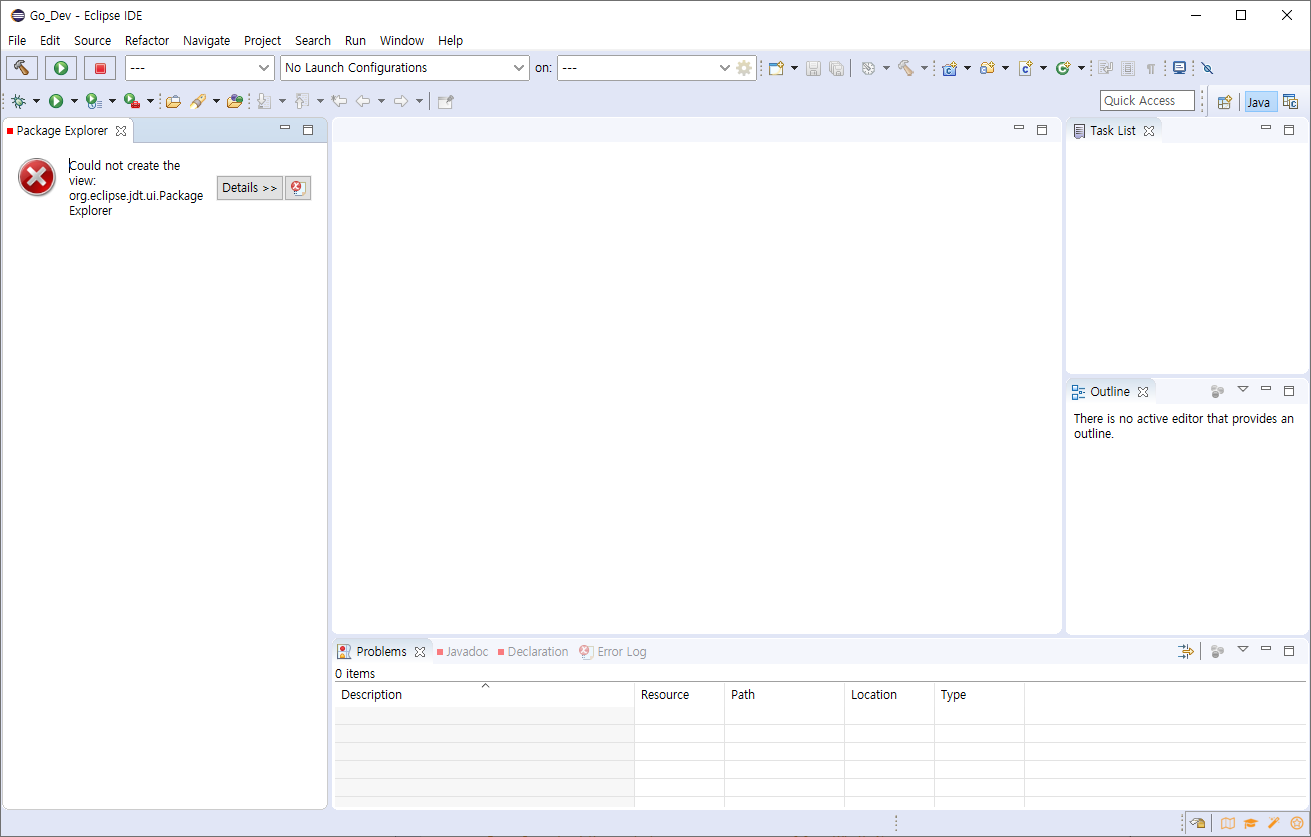Click the red Stop launch button
Screen dimensions: 1311x837
tap(100, 68)
